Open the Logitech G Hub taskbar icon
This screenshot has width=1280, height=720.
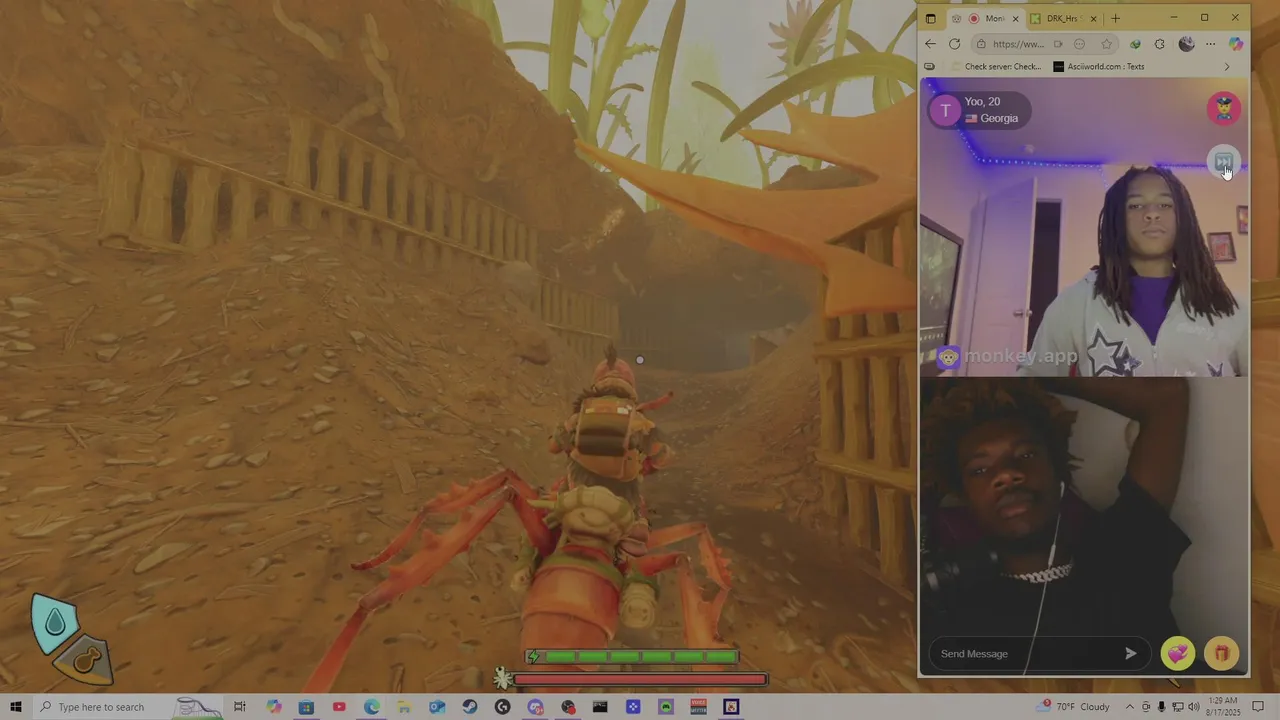(x=503, y=707)
